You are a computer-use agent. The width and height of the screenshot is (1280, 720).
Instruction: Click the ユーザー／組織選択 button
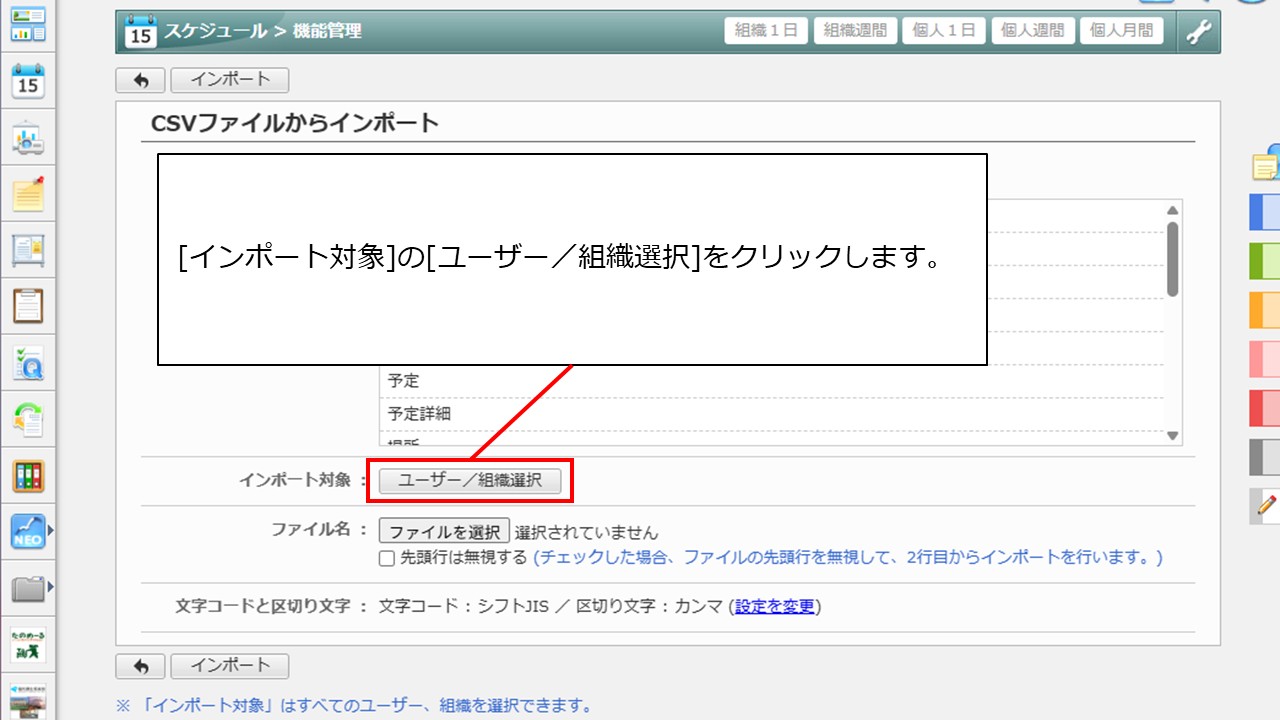470,481
